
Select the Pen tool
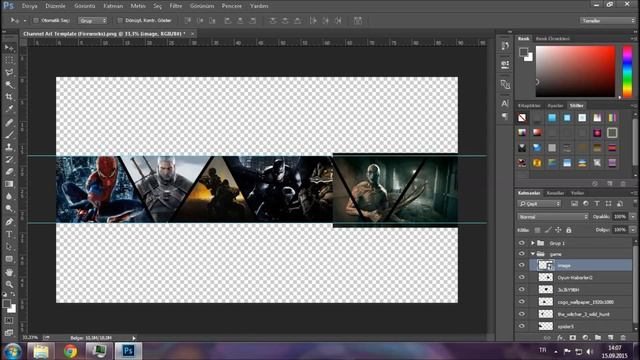click(x=9, y=222)
